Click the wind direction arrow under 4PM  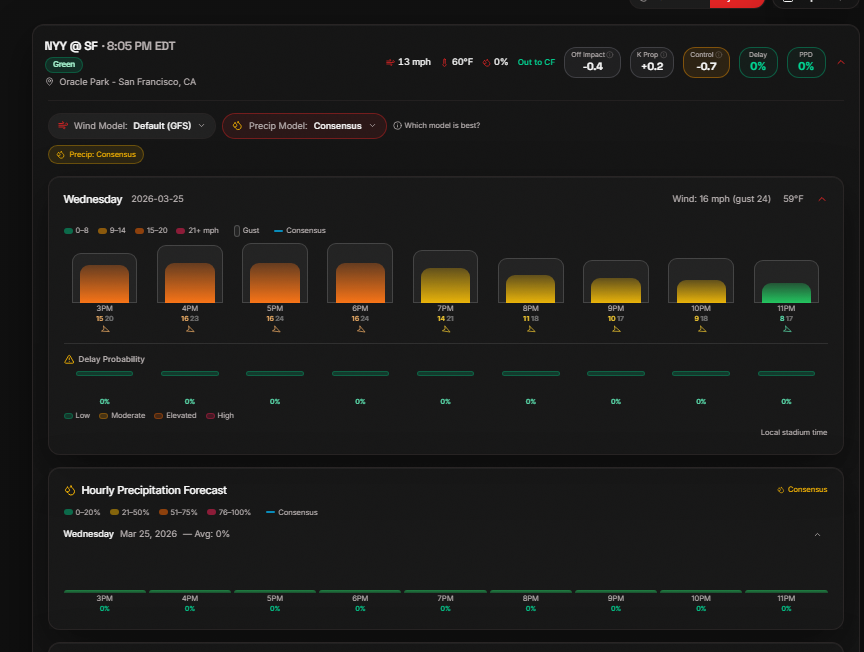tap(190, 329)
